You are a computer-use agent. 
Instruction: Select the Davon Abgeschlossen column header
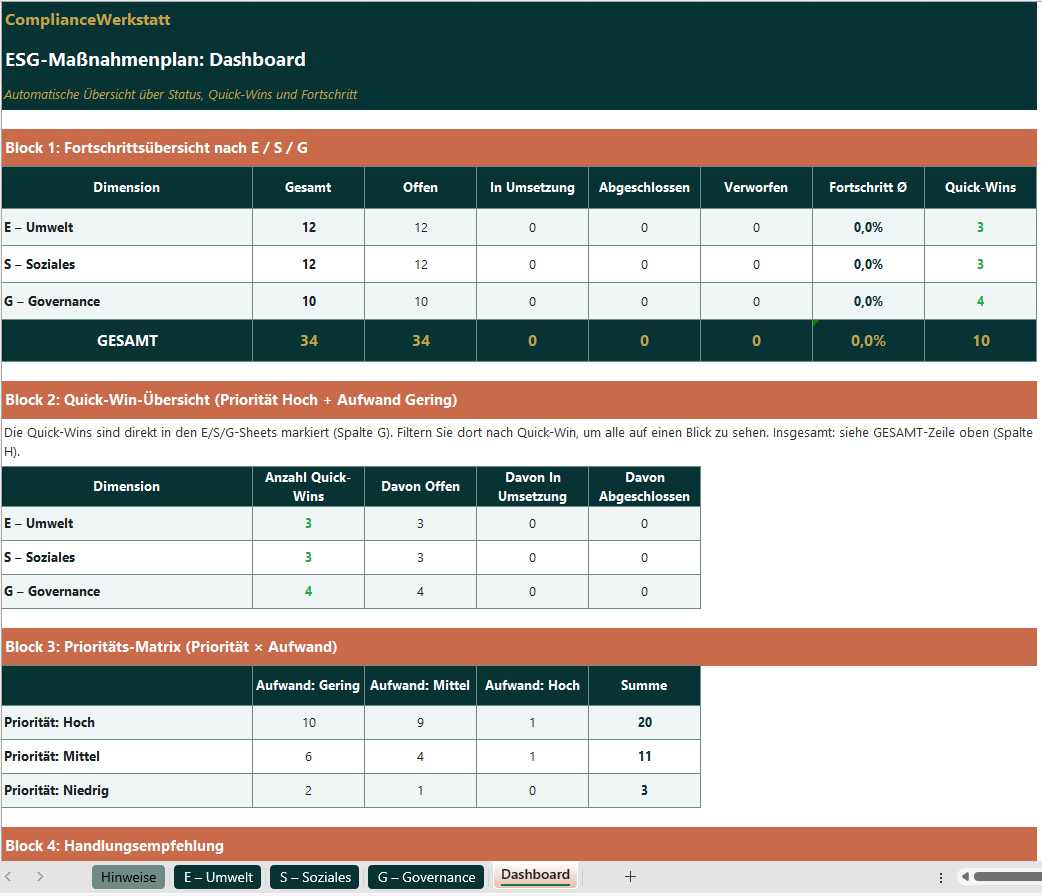[644, 487]
